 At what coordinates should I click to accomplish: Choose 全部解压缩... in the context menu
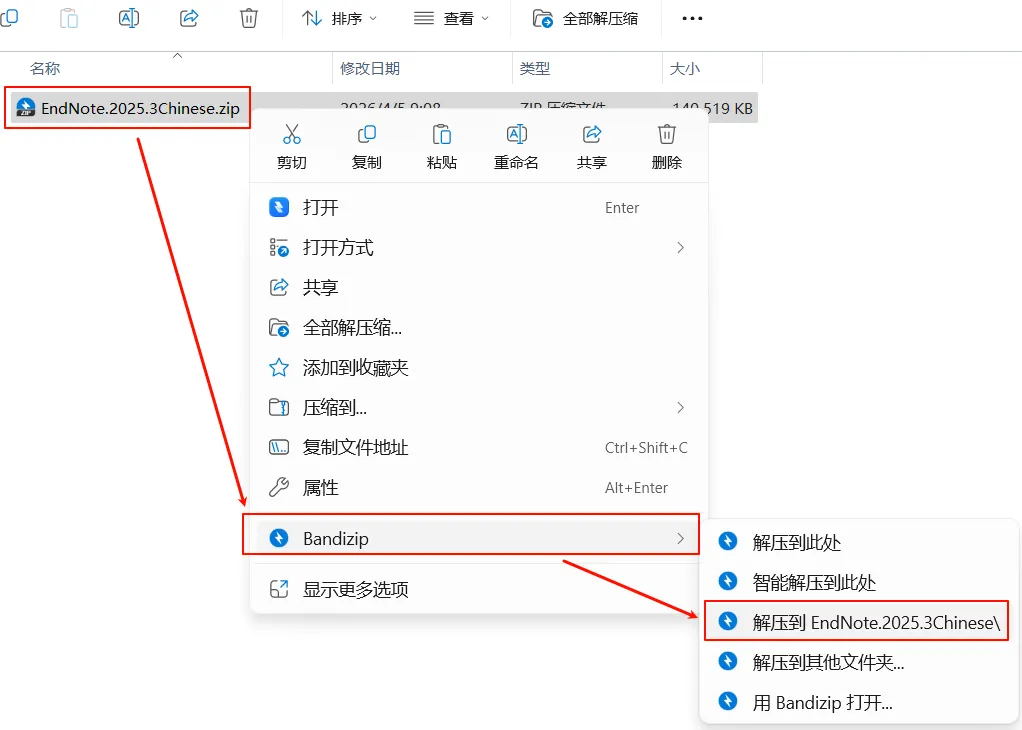[x=479, y=327]
